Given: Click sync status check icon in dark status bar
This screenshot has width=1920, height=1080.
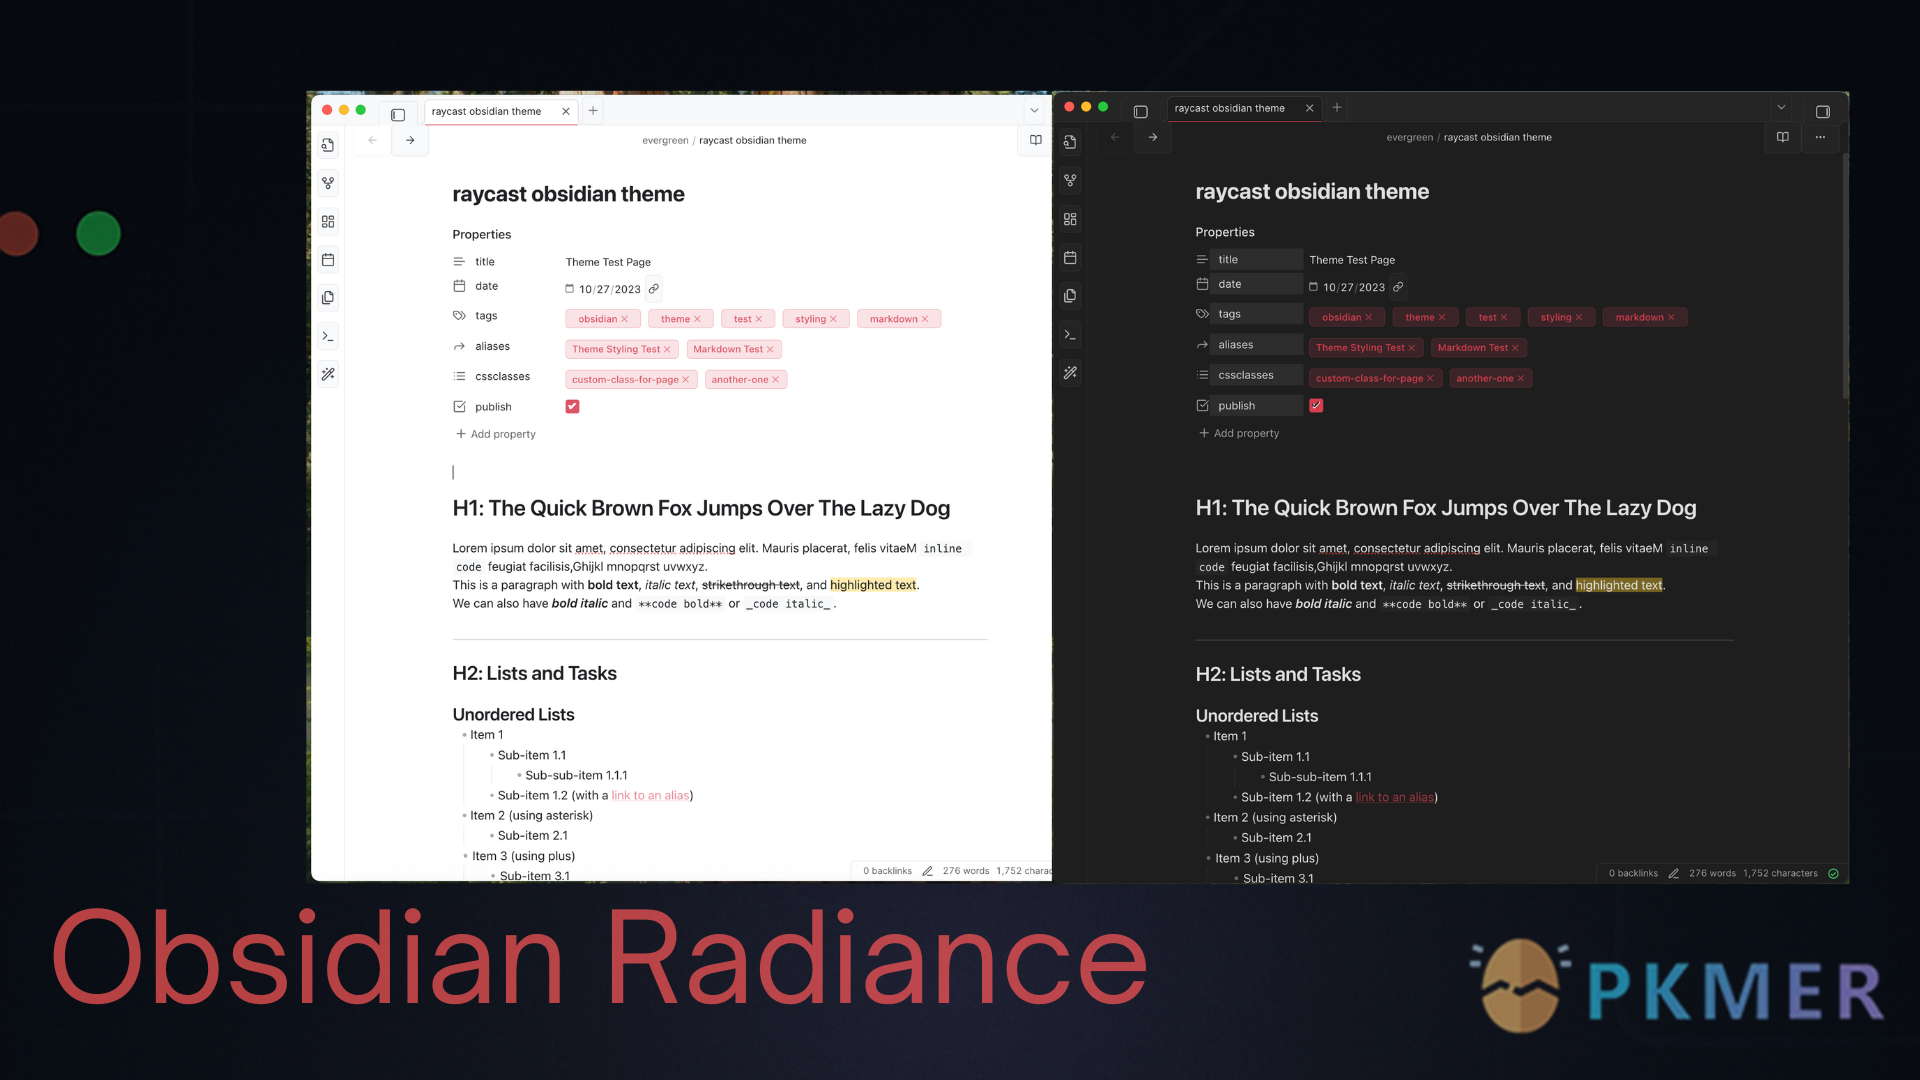Looking at the screenshot, I should click(1833, 873).
